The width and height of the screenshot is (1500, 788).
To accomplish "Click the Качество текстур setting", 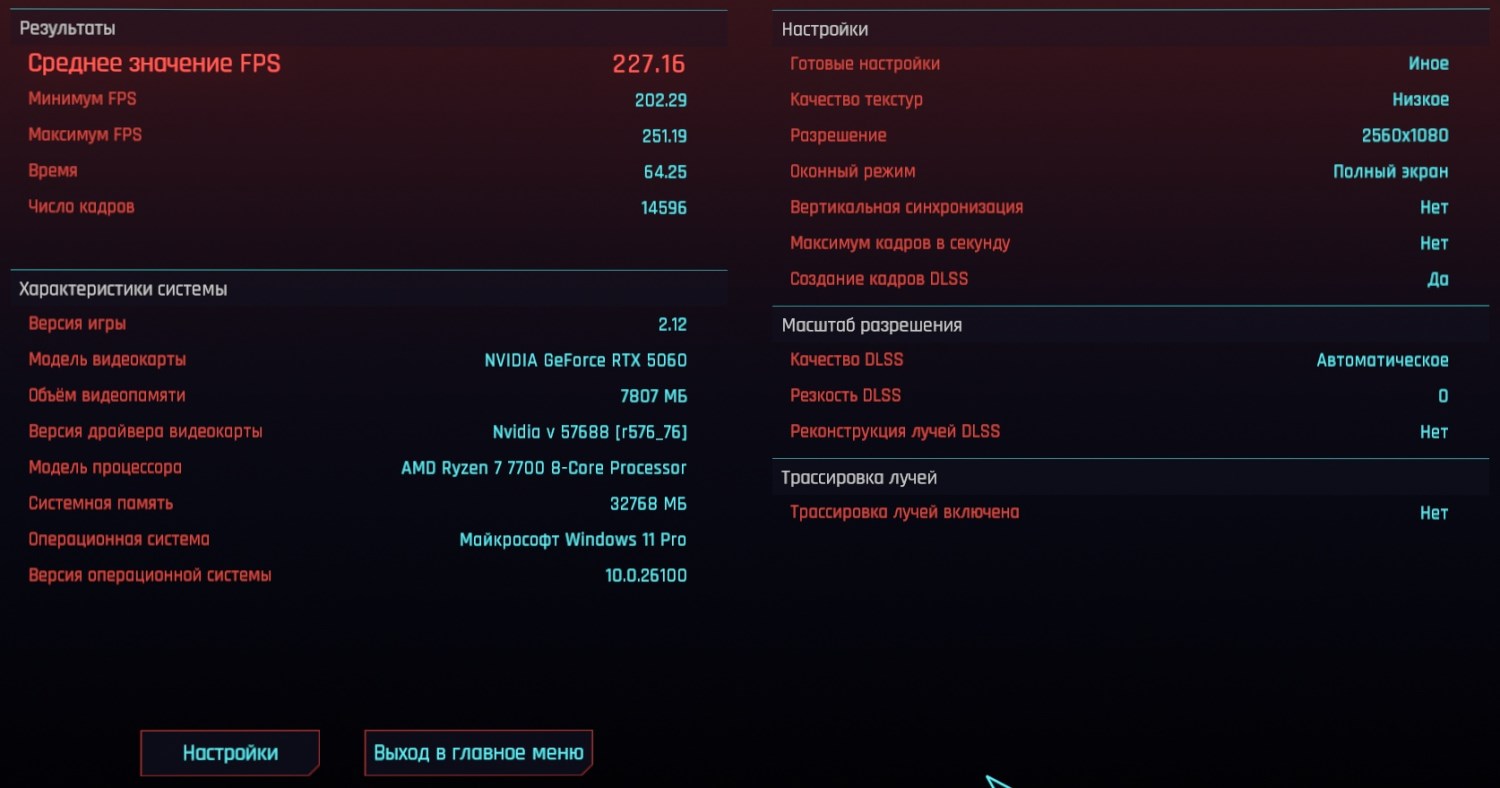I will [x=1119, y=100].
